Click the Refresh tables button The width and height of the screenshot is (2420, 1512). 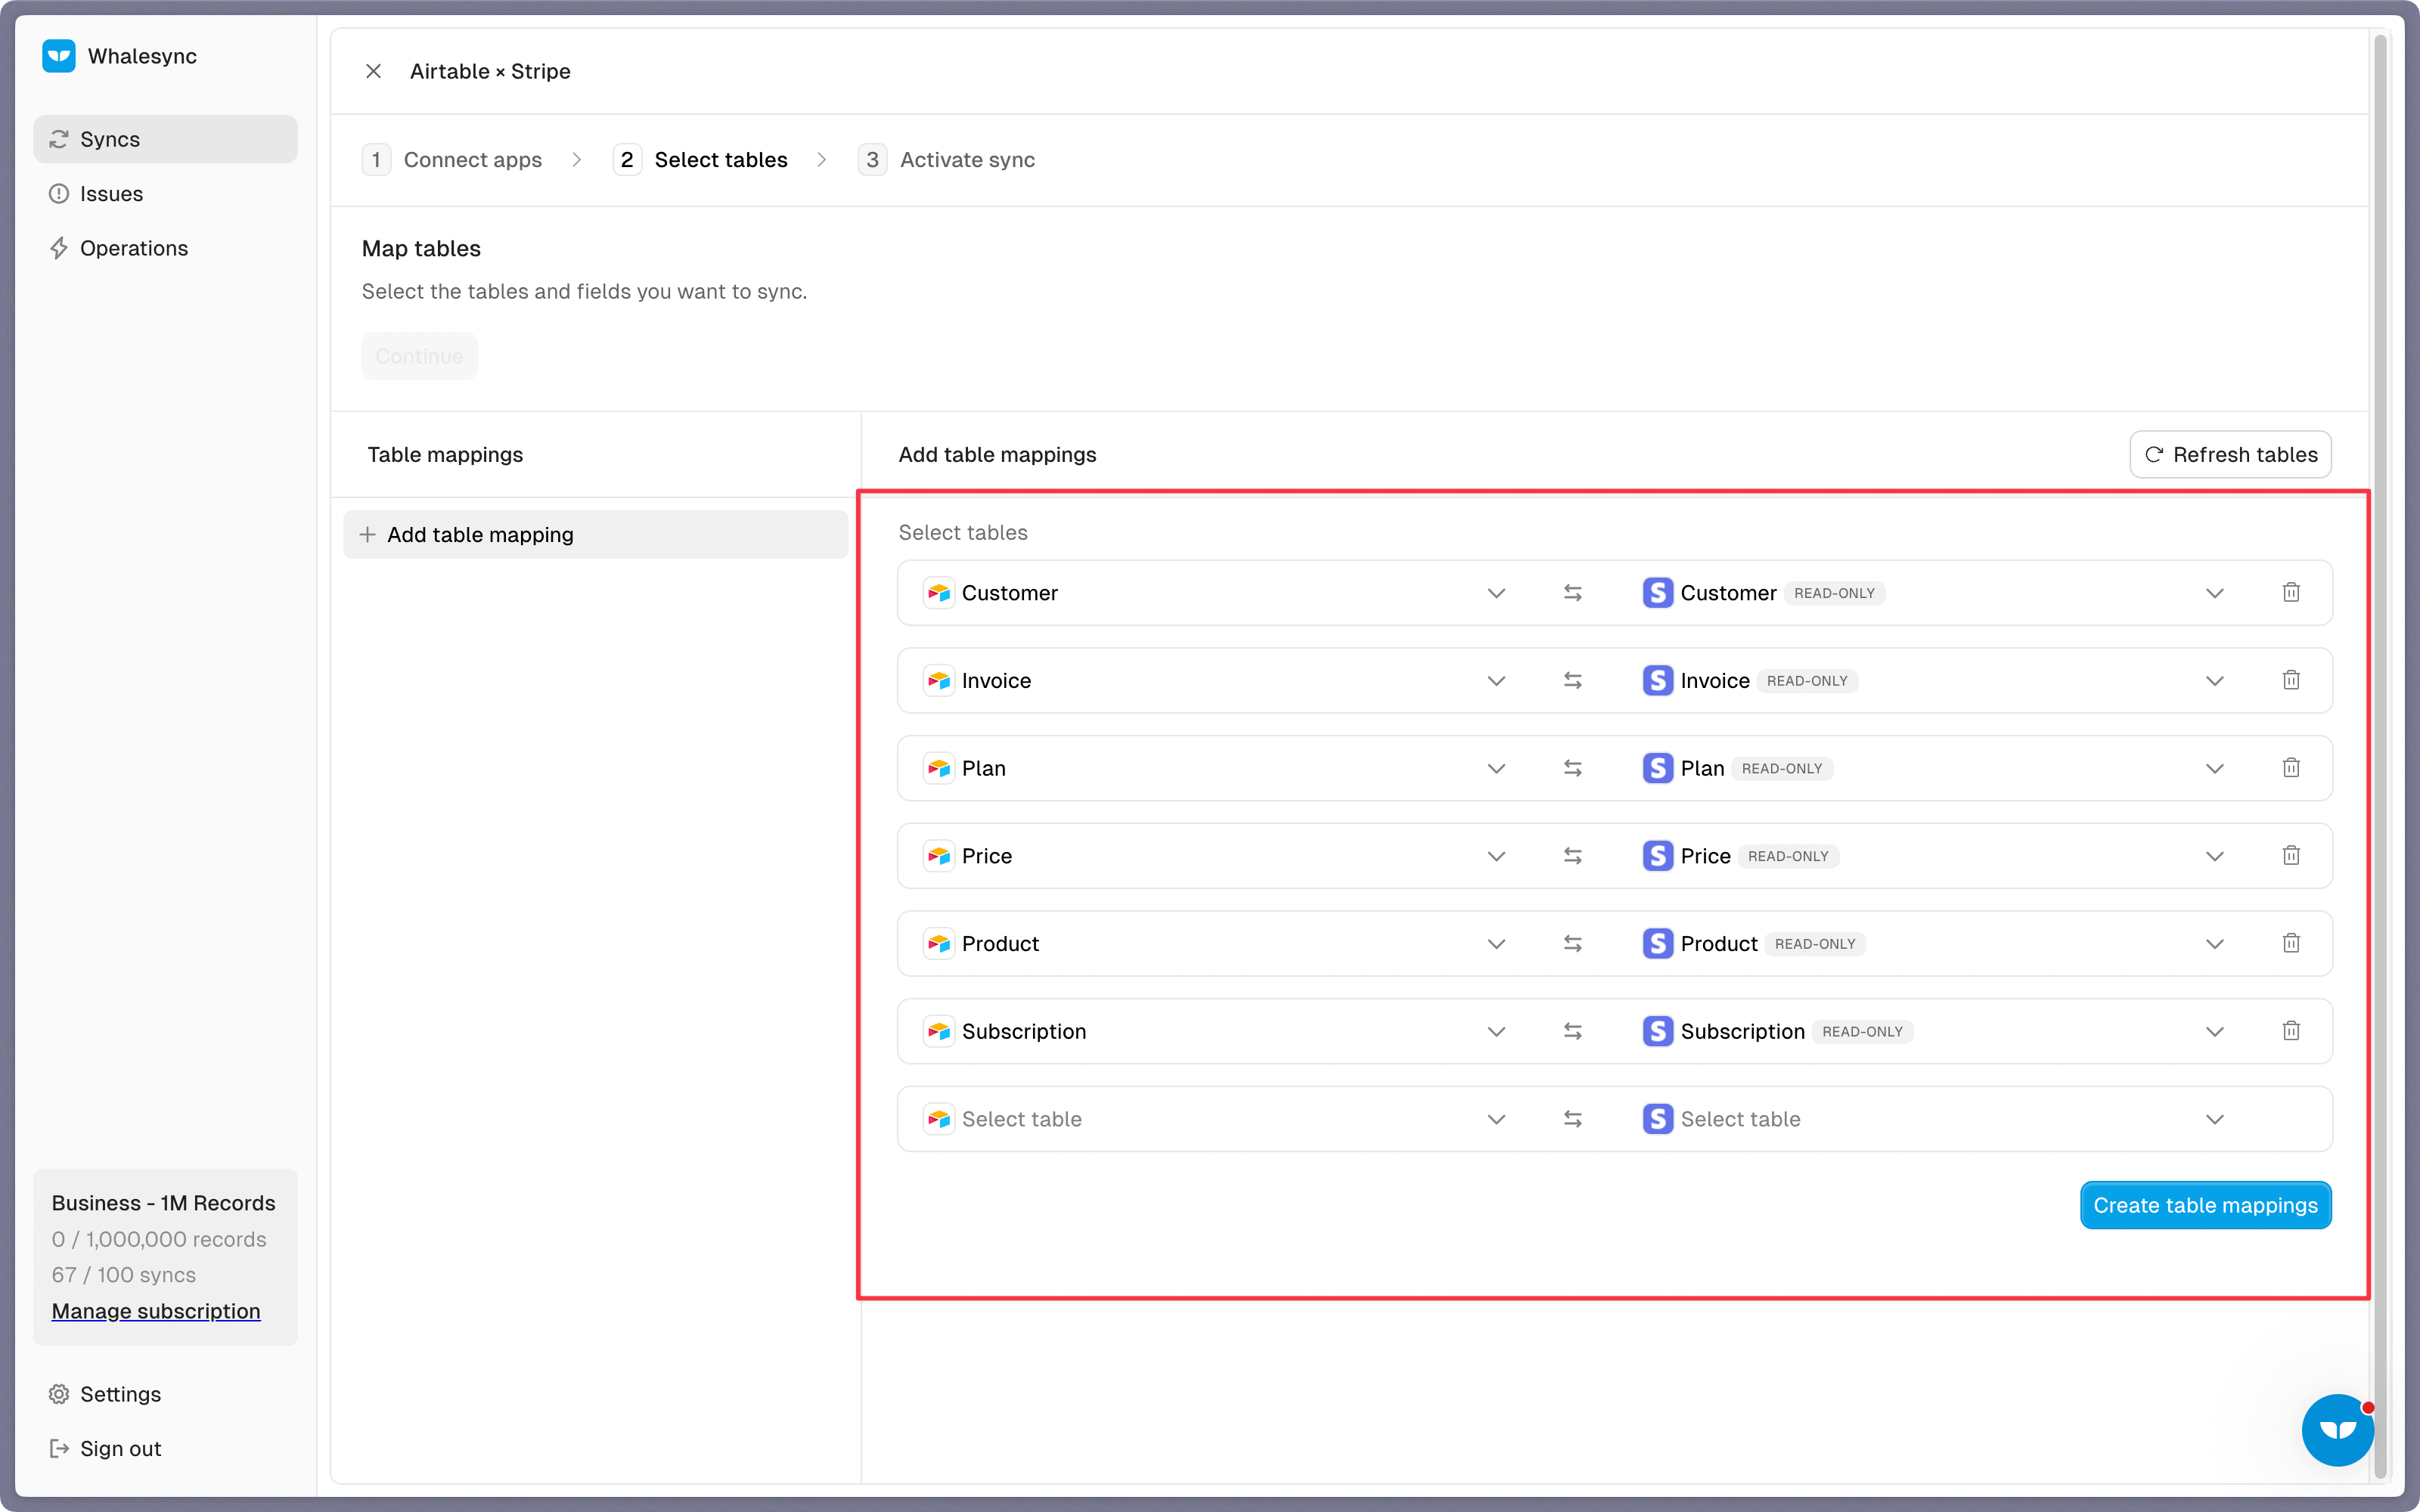pos(2230,455)
